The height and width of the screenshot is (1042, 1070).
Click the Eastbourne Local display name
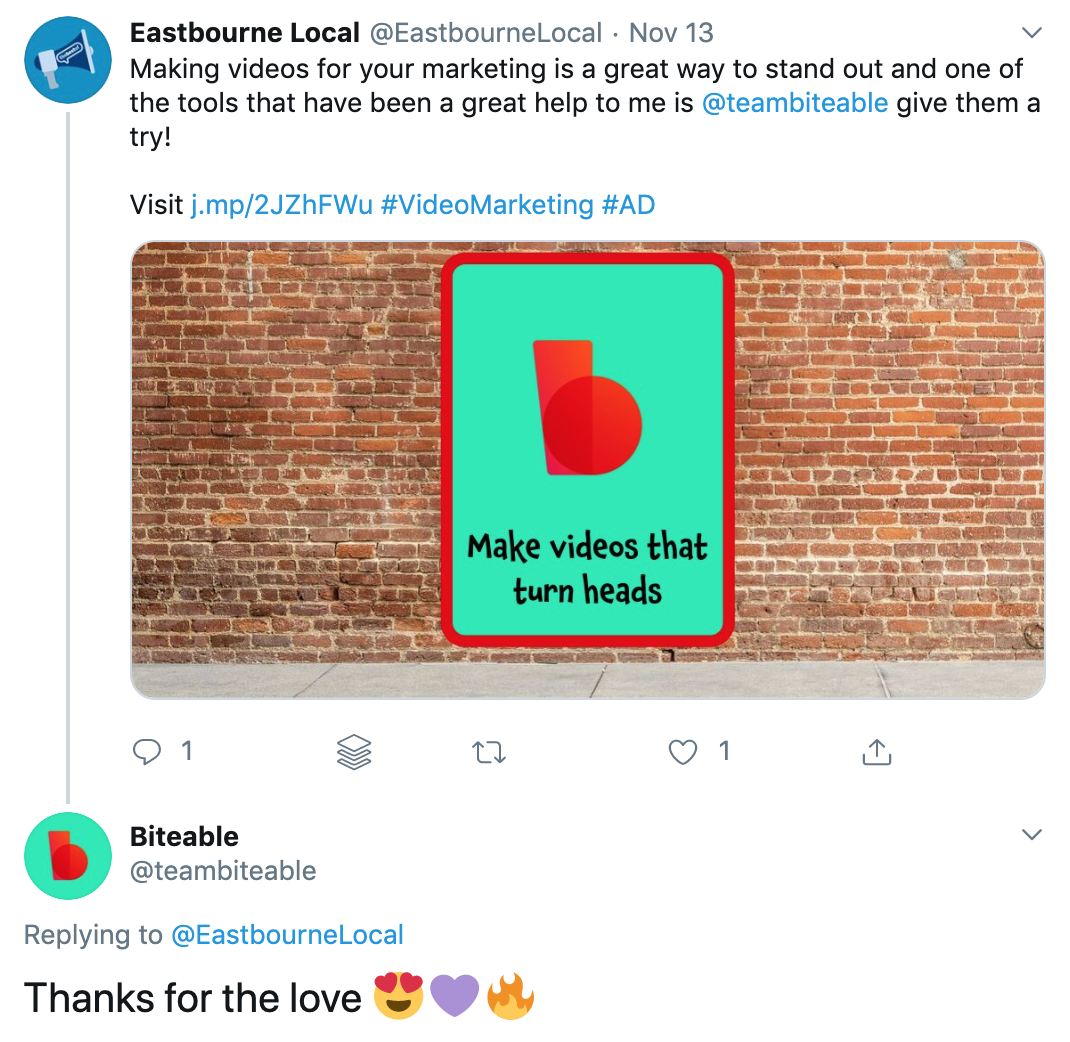[245, 33]
